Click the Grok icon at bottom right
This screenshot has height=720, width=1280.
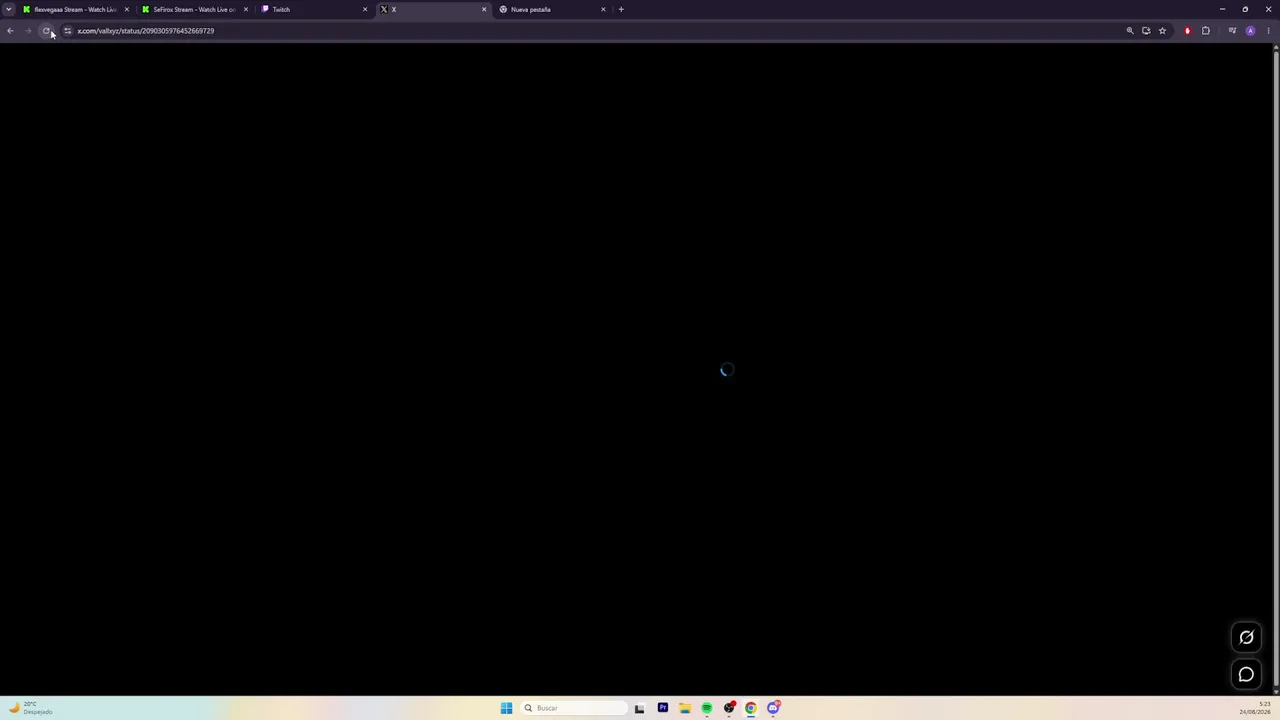click(x=1246, y=638)
